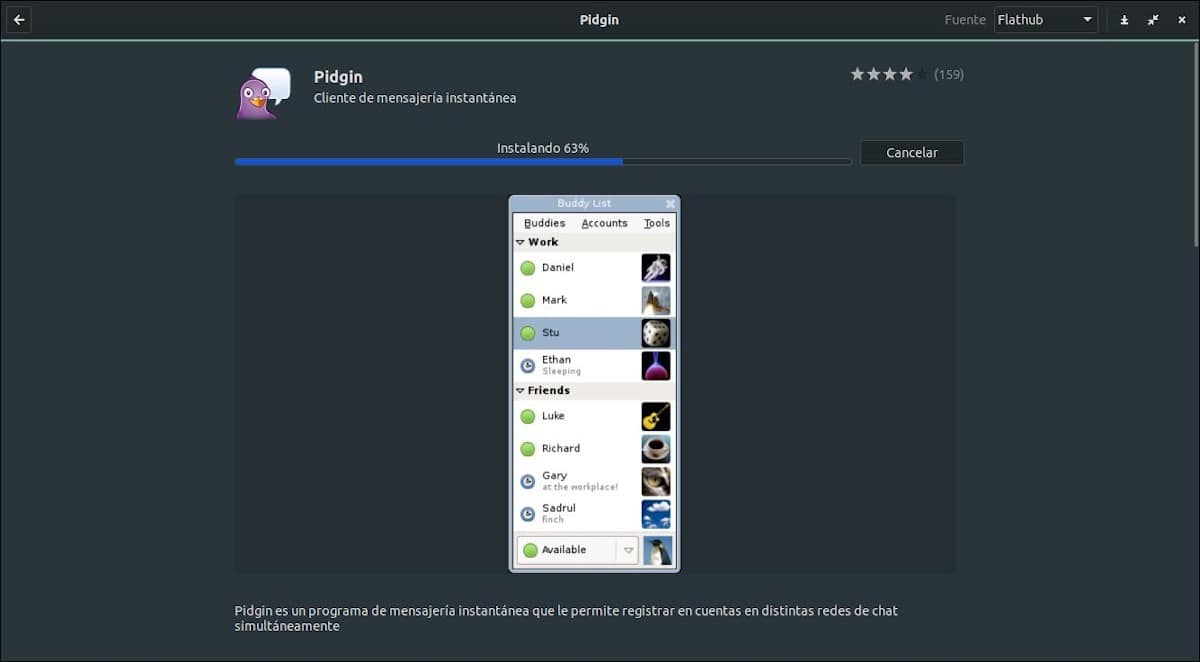The height and width of the screenshot is (662, 1200).
Task: Click Richard's coffee cup avatar
Action: coord(656,448)
